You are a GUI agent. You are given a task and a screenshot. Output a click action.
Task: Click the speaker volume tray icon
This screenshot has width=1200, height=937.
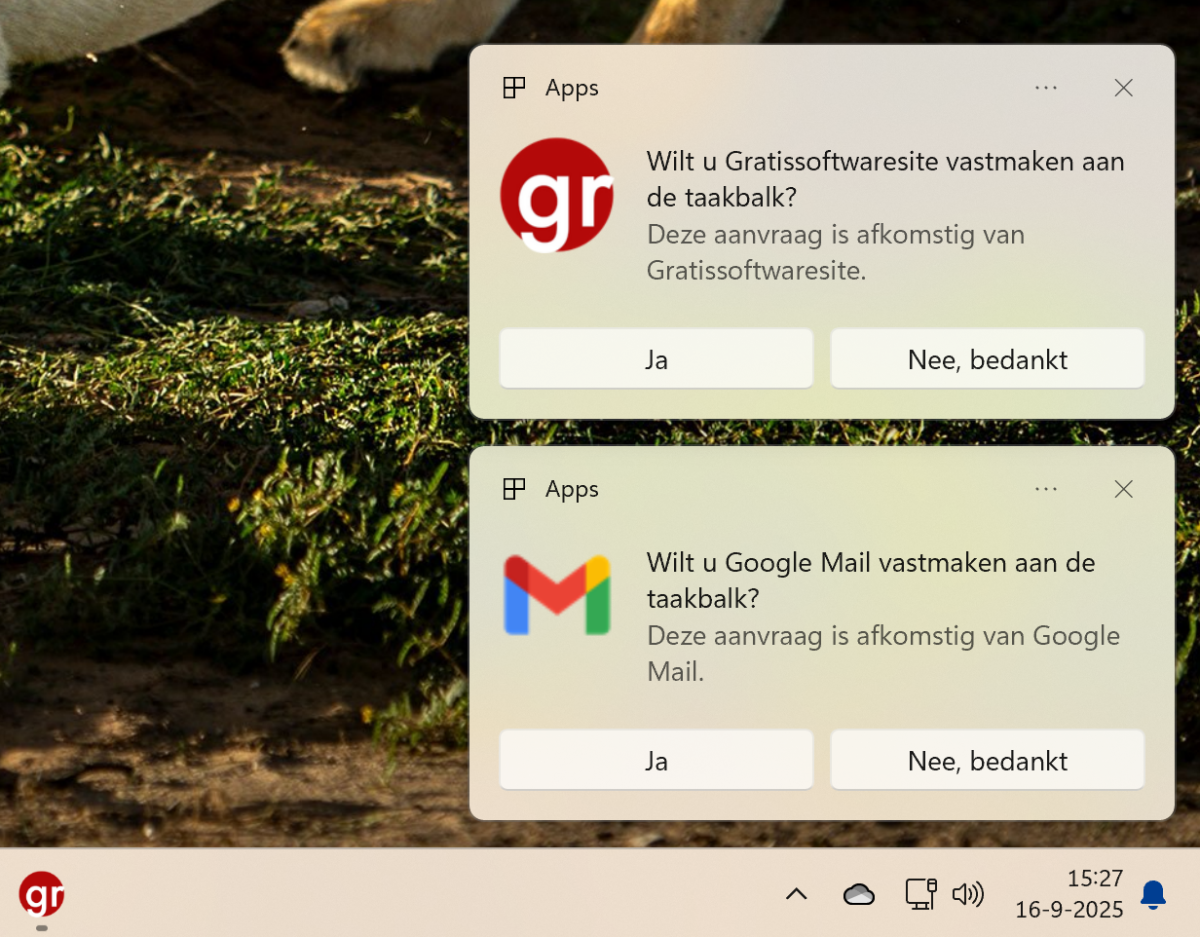click(967, 894)
